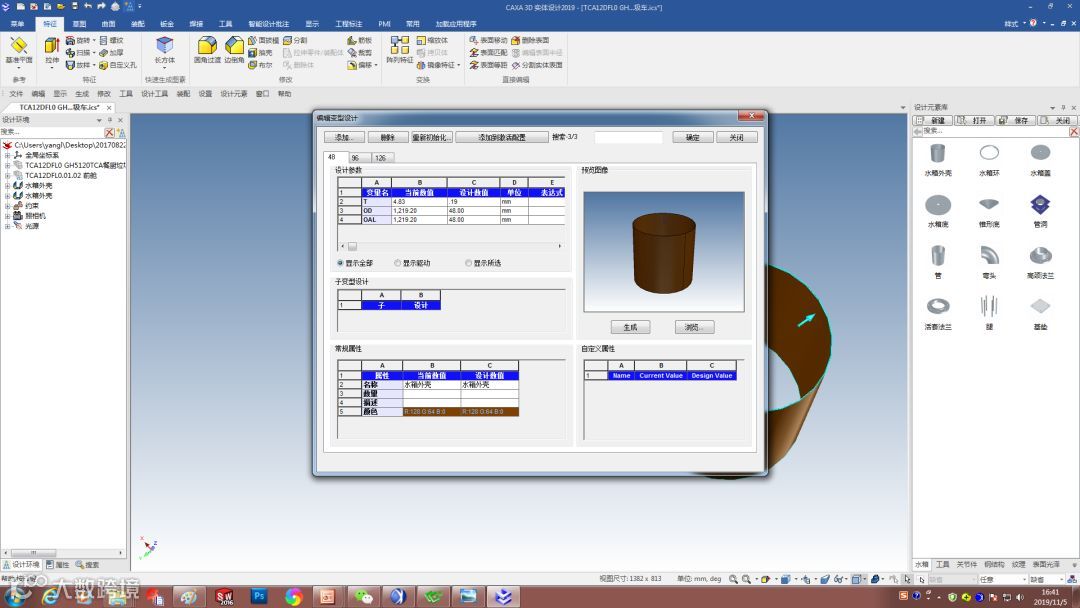The image size is (1080, 608).
Task: Open Photoshop from the Windows taskbar
Action: [x=259, y=597]
